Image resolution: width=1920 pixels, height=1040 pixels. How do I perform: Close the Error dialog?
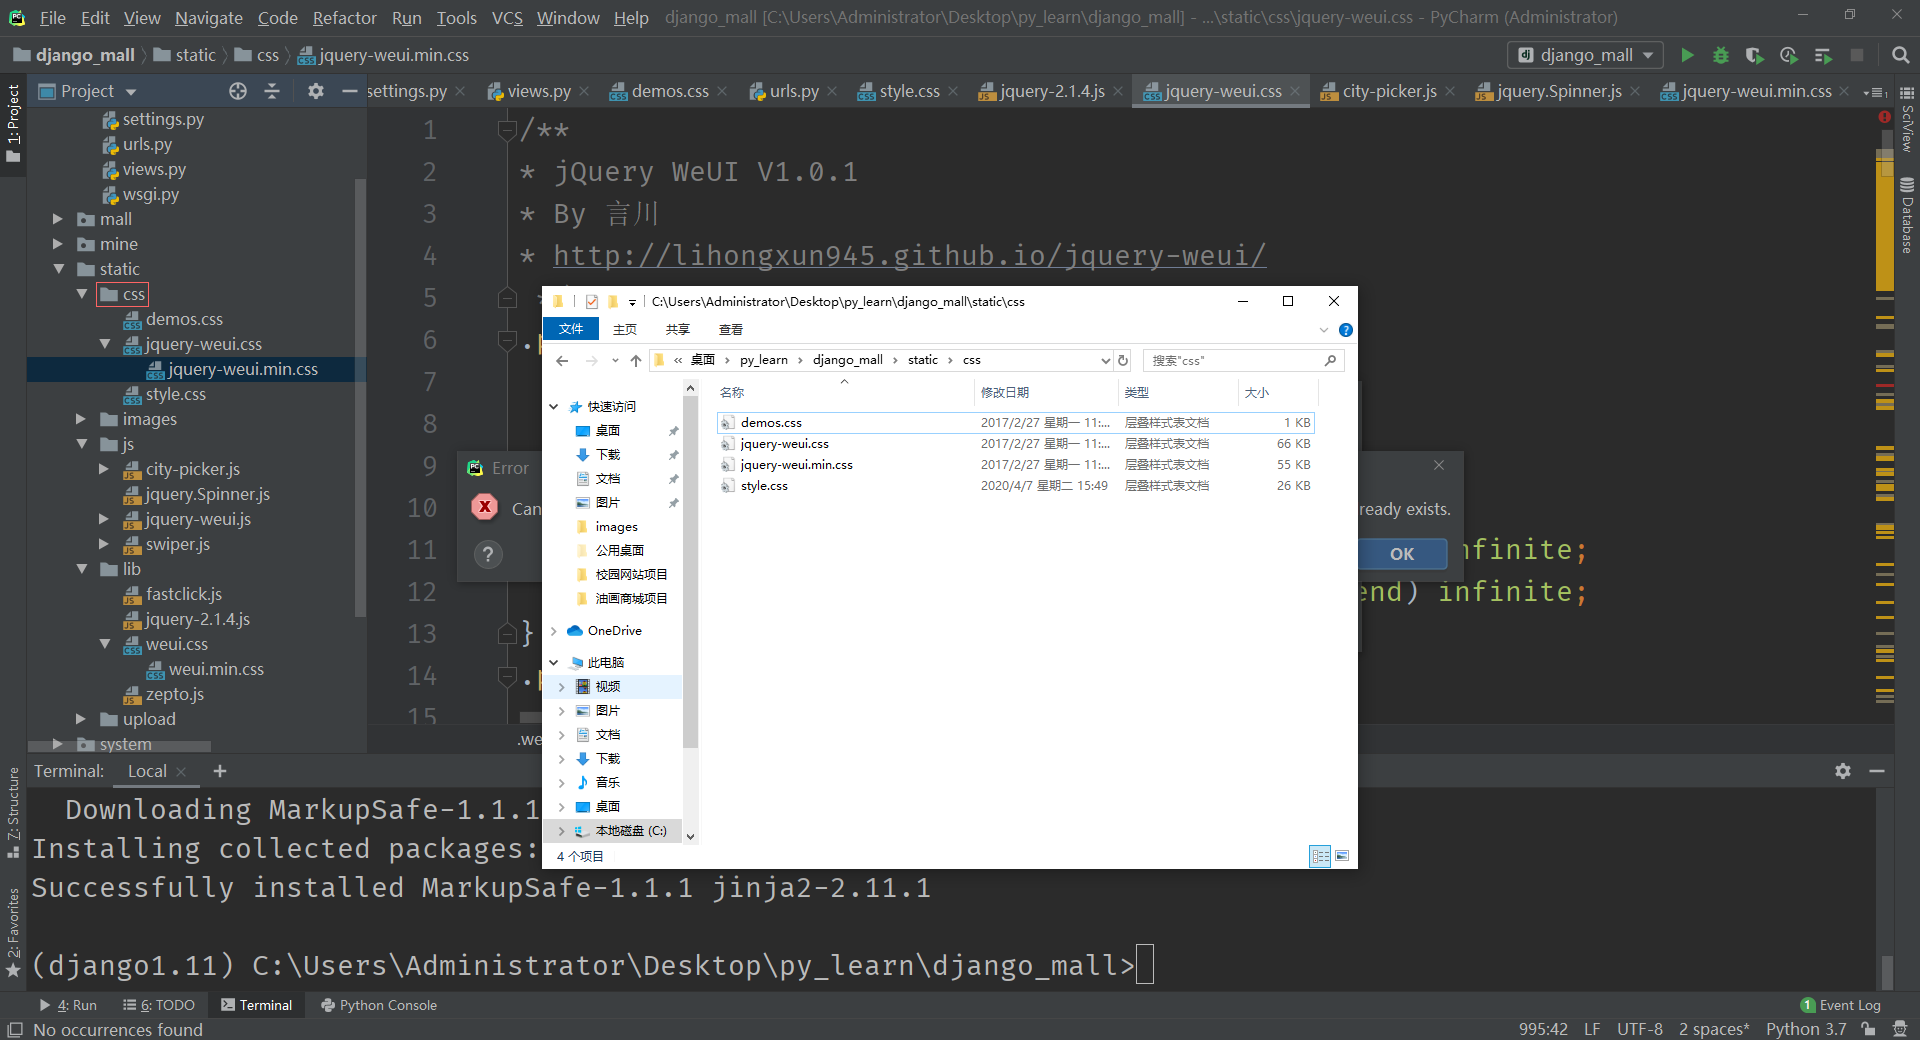pos(1438,466)
